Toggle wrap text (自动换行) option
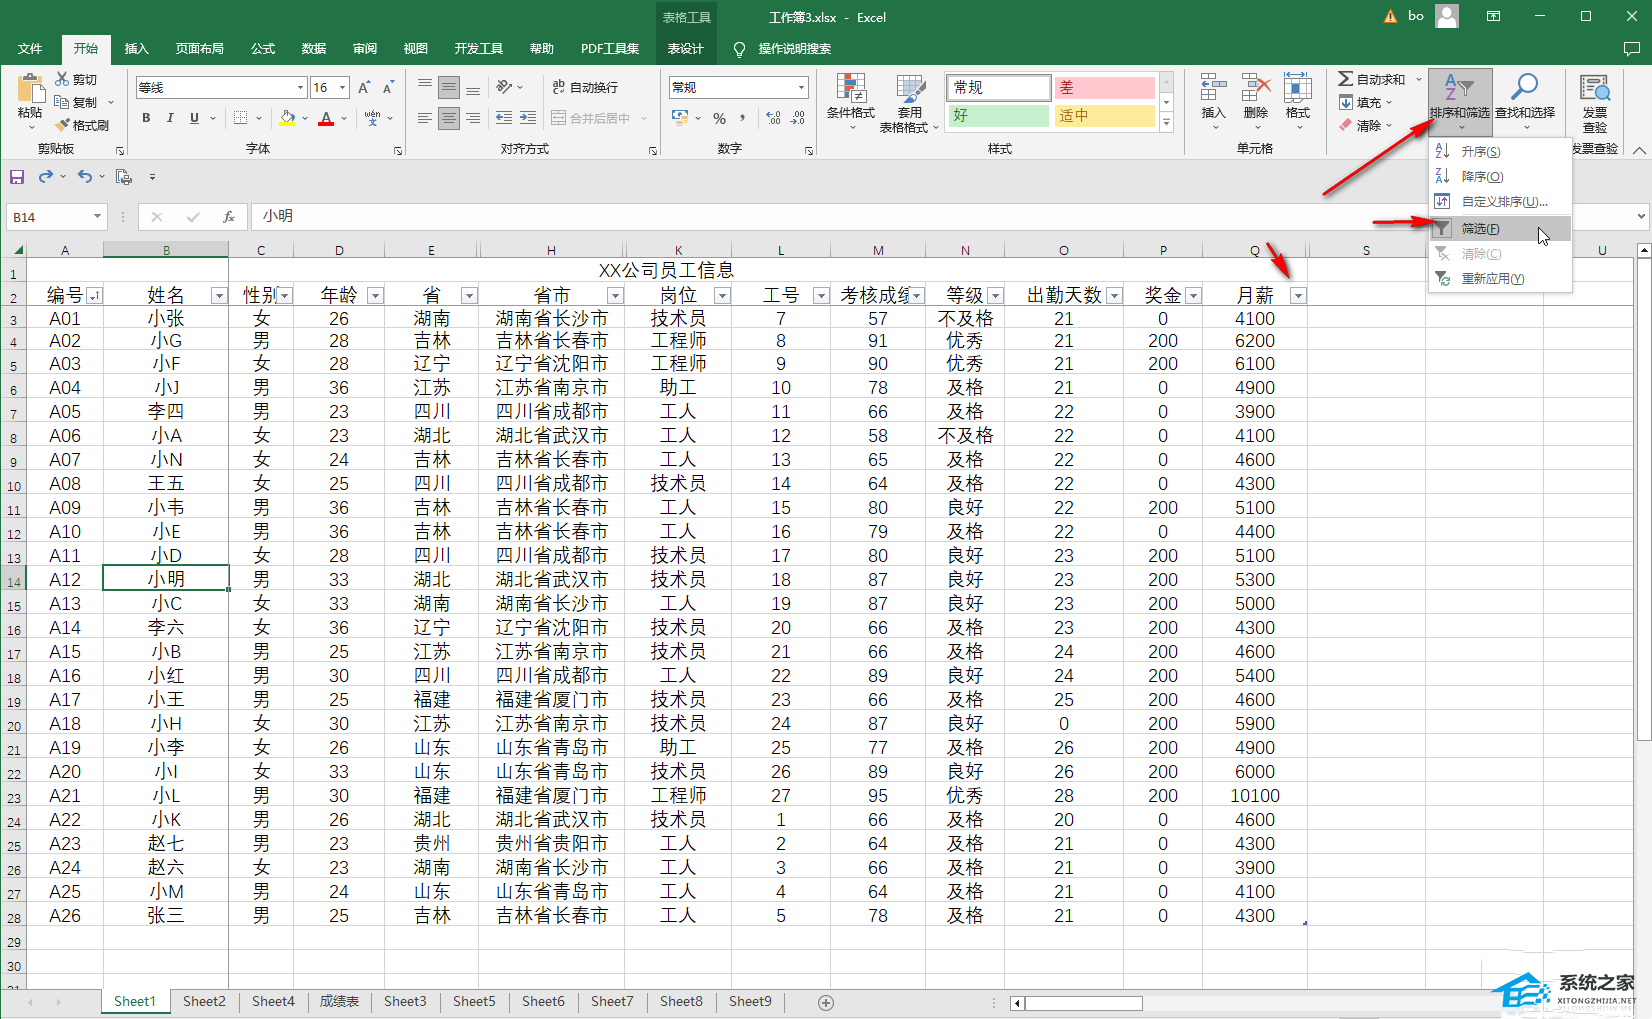 pyautogui.click(x=585, y=88)
